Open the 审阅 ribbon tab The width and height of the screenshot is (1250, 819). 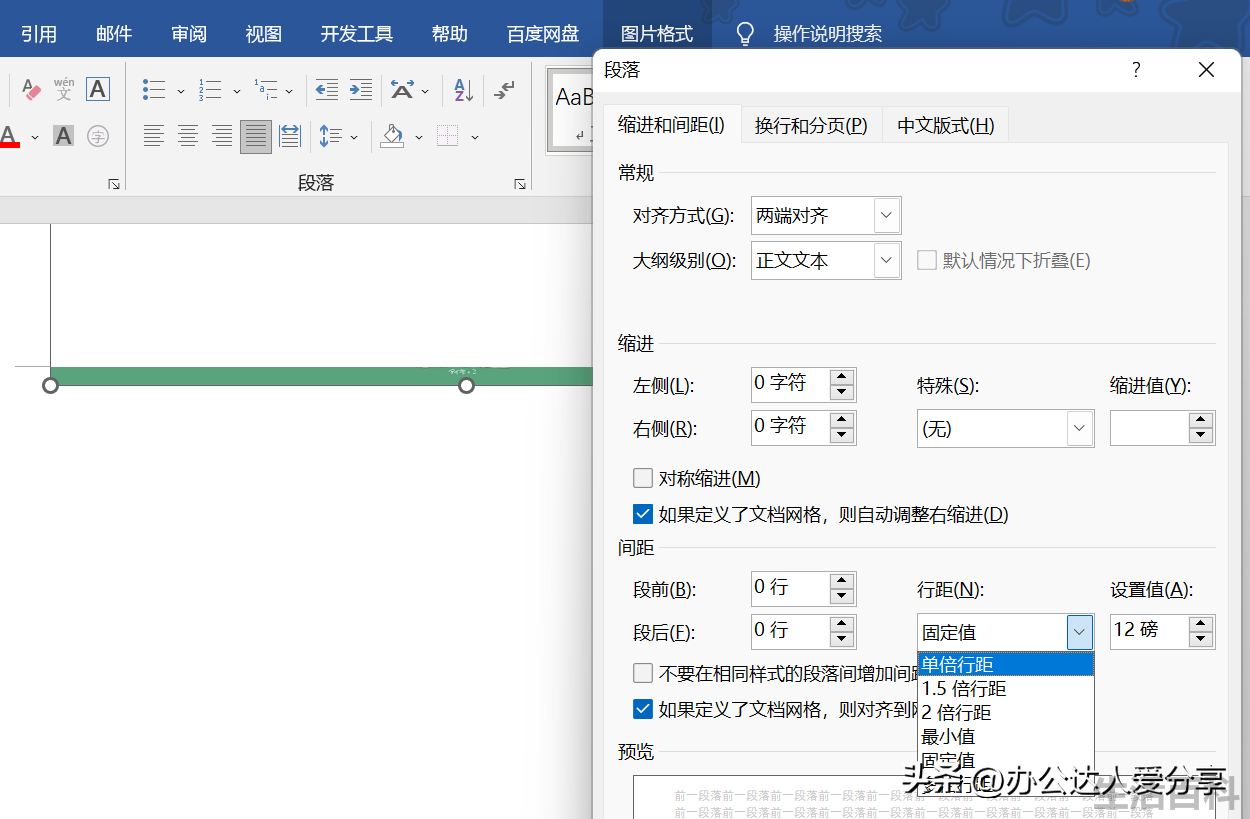189,34
